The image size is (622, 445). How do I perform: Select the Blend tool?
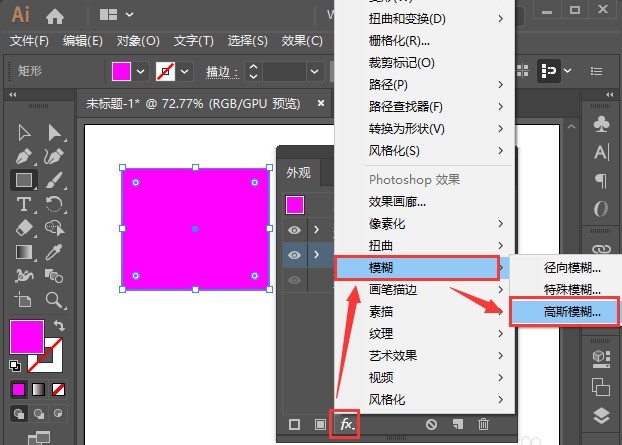(54, 276)
